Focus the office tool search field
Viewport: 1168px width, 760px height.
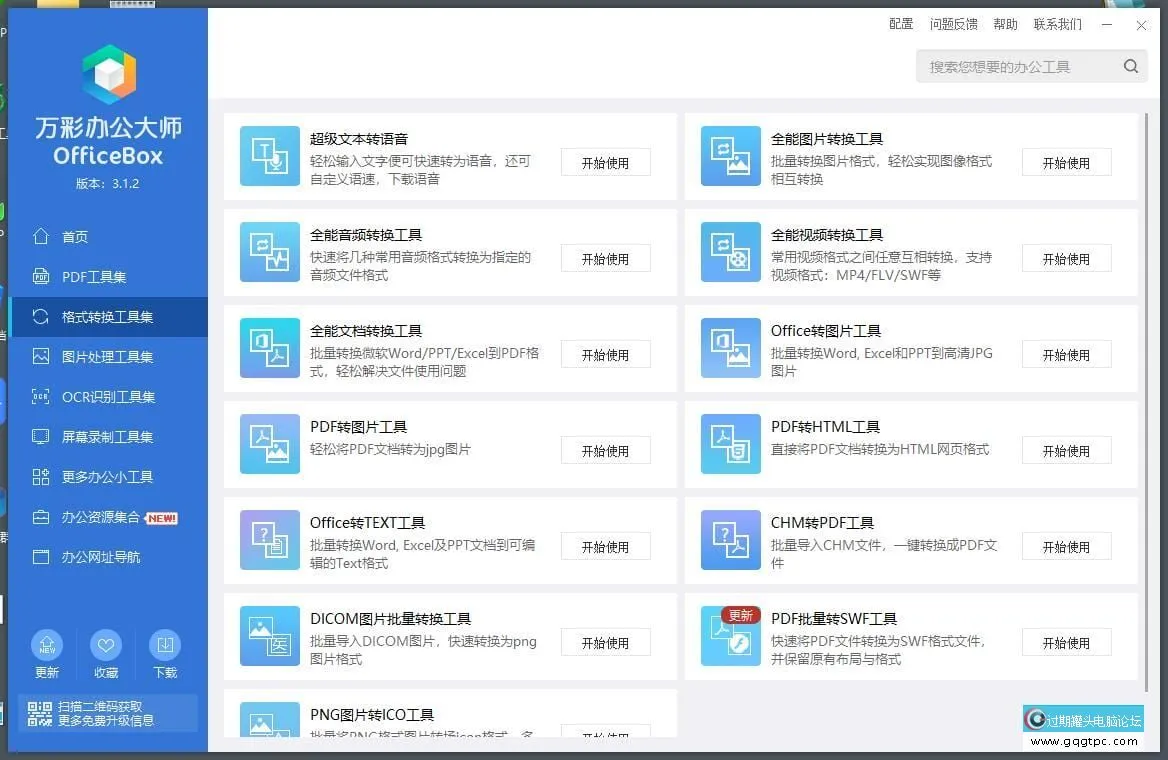[x=1015, y=67]
